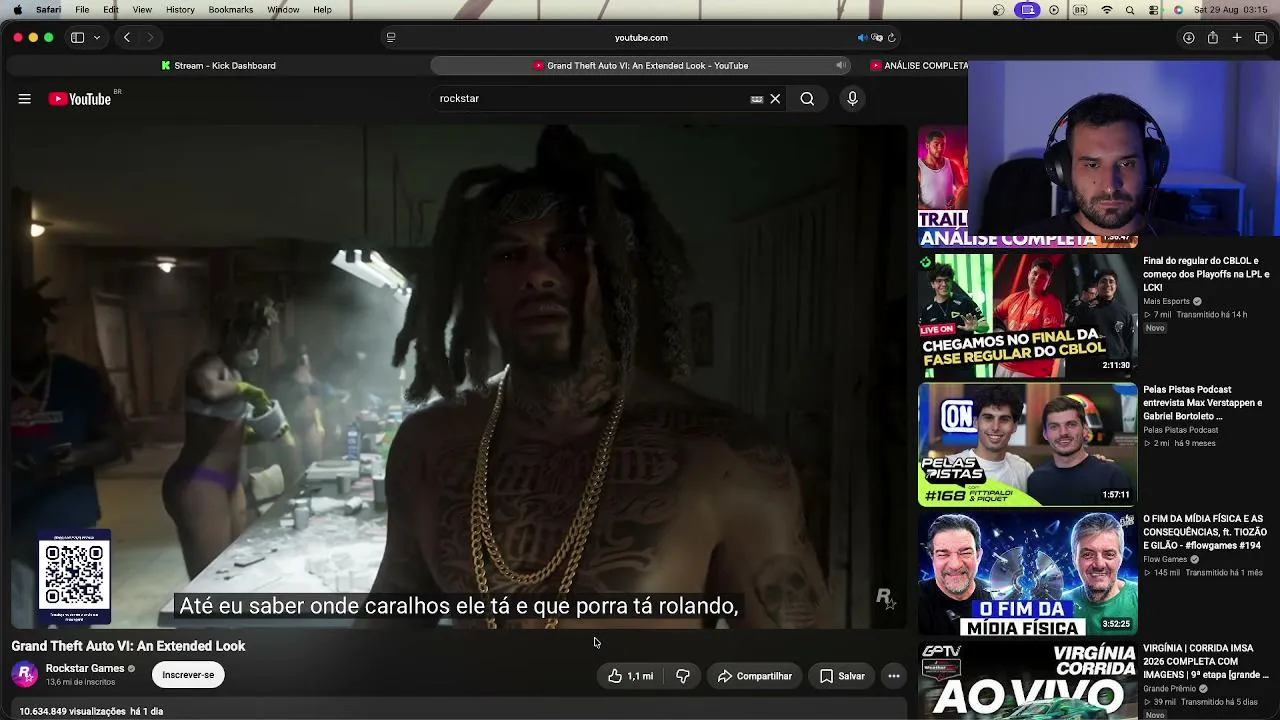Click the GTA VI video player
The height and width of the screenshot is (720, 1280).
(459, 377)
